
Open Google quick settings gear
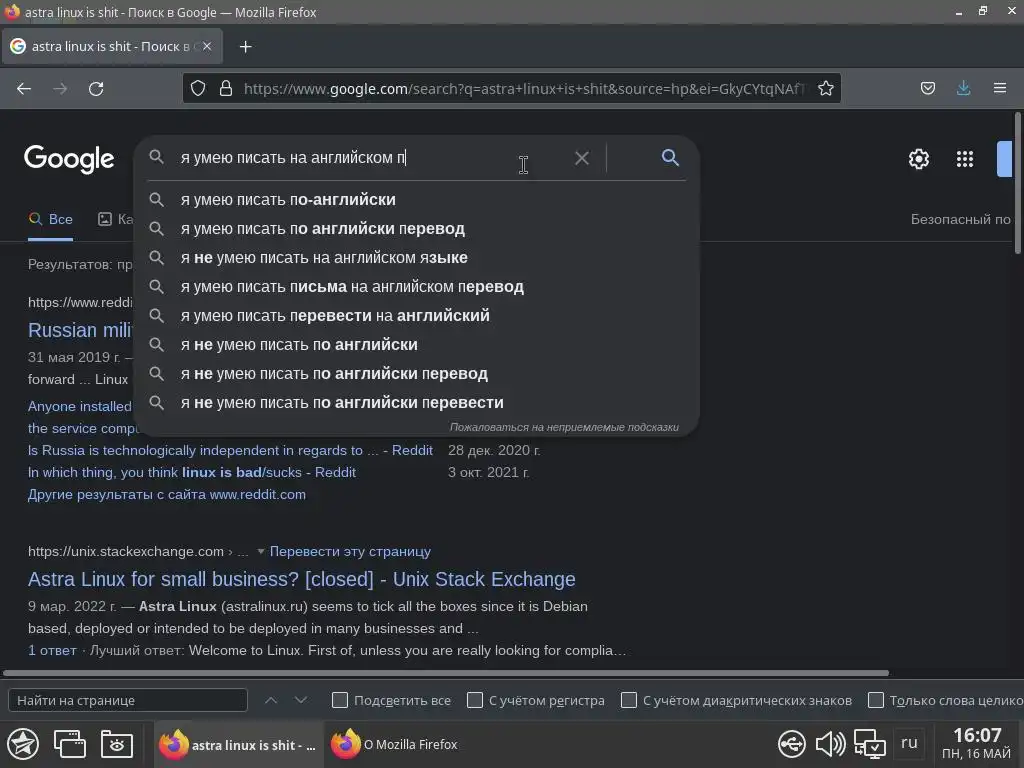[918, 159]
